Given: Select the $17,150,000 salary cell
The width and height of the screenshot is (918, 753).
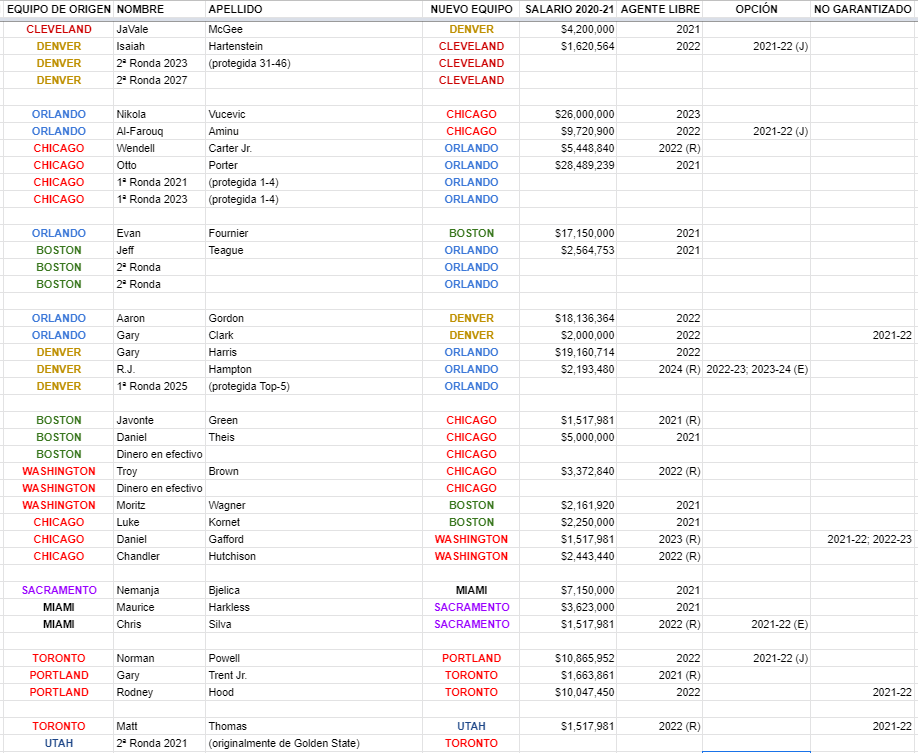Looking at the screenshot, I should pyautogui.click(x=568, y=233).
